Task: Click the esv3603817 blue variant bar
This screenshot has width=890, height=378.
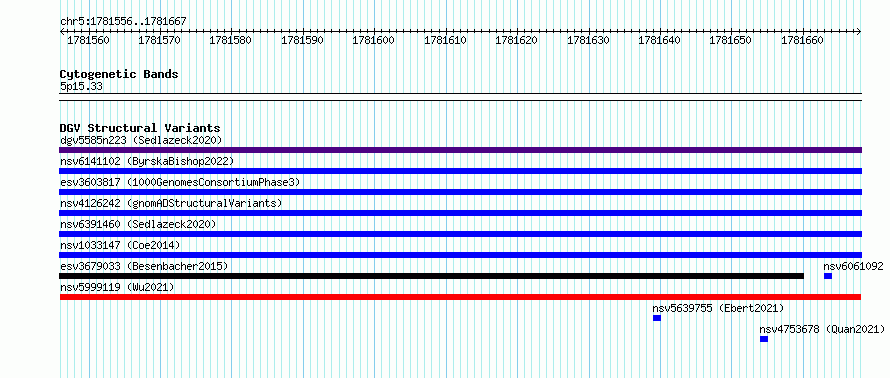Action: point(460,192)
